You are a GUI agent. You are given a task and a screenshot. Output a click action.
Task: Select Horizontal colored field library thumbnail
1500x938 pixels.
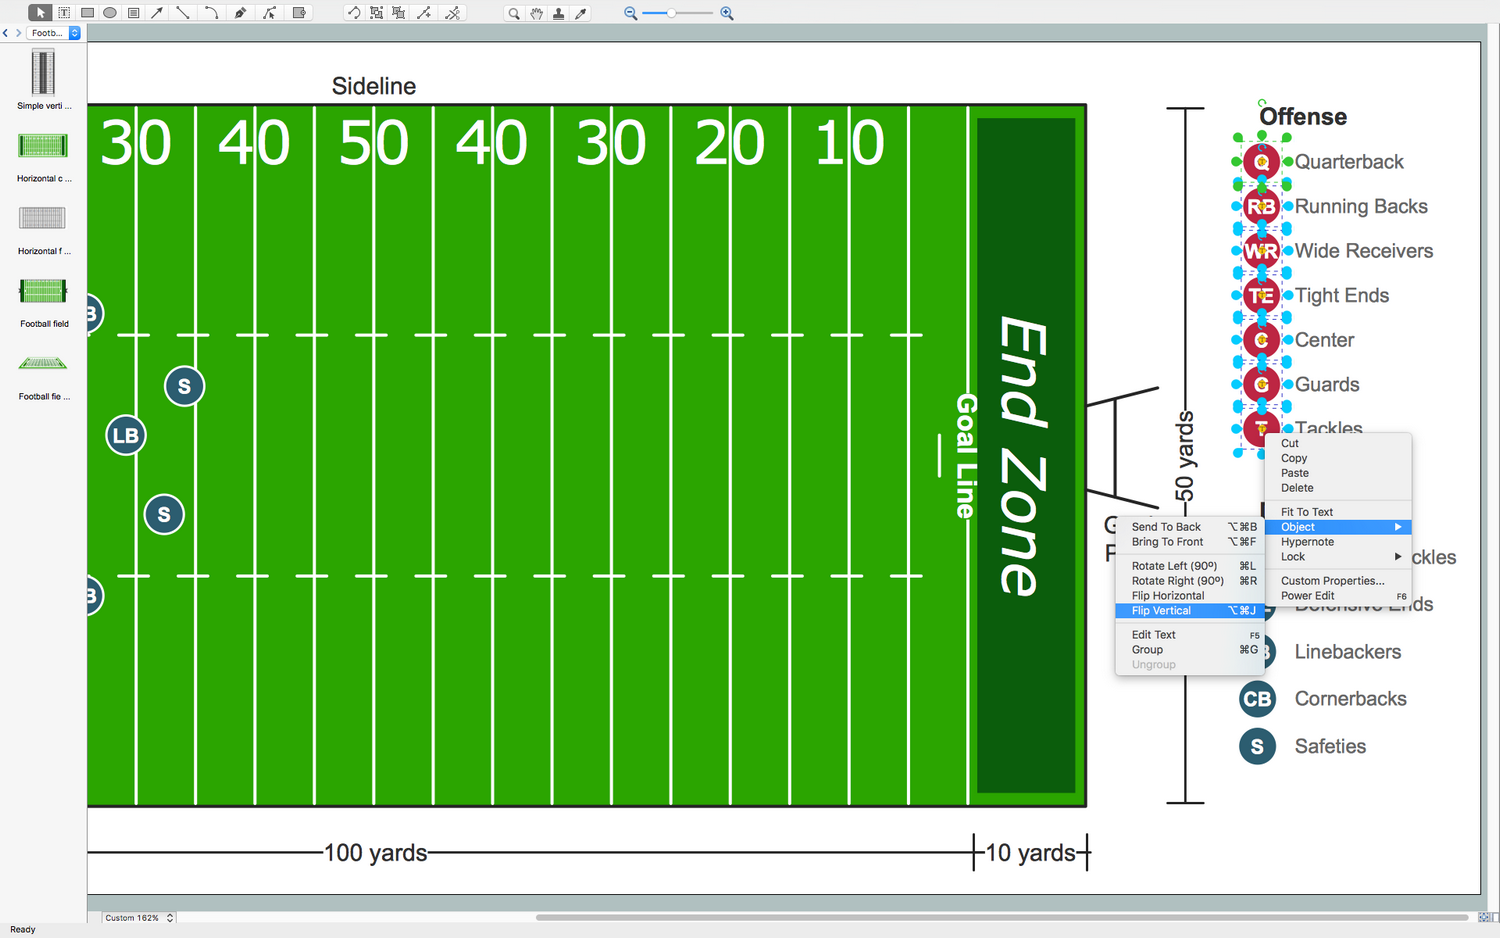coord(43,146)
